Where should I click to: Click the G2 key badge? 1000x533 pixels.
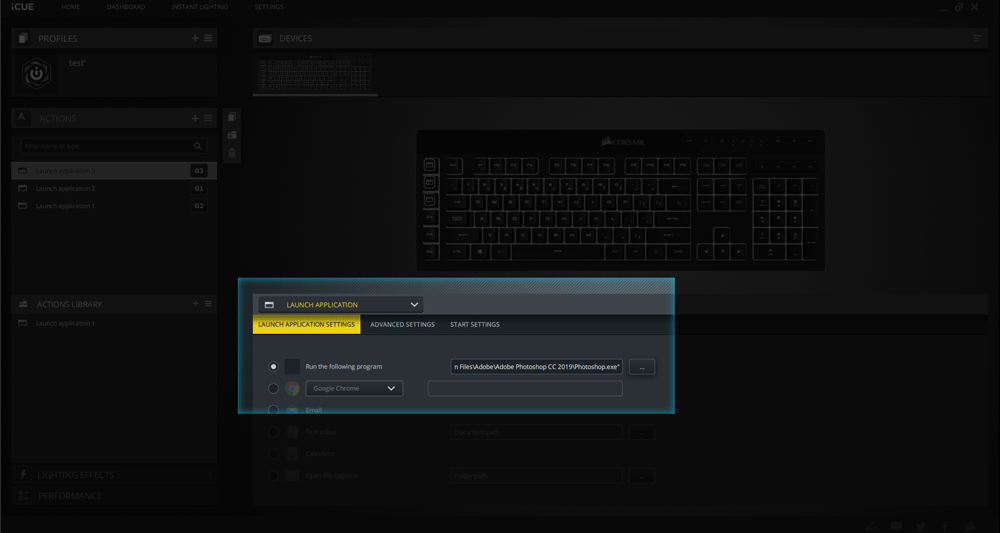(x=199, y=206)
